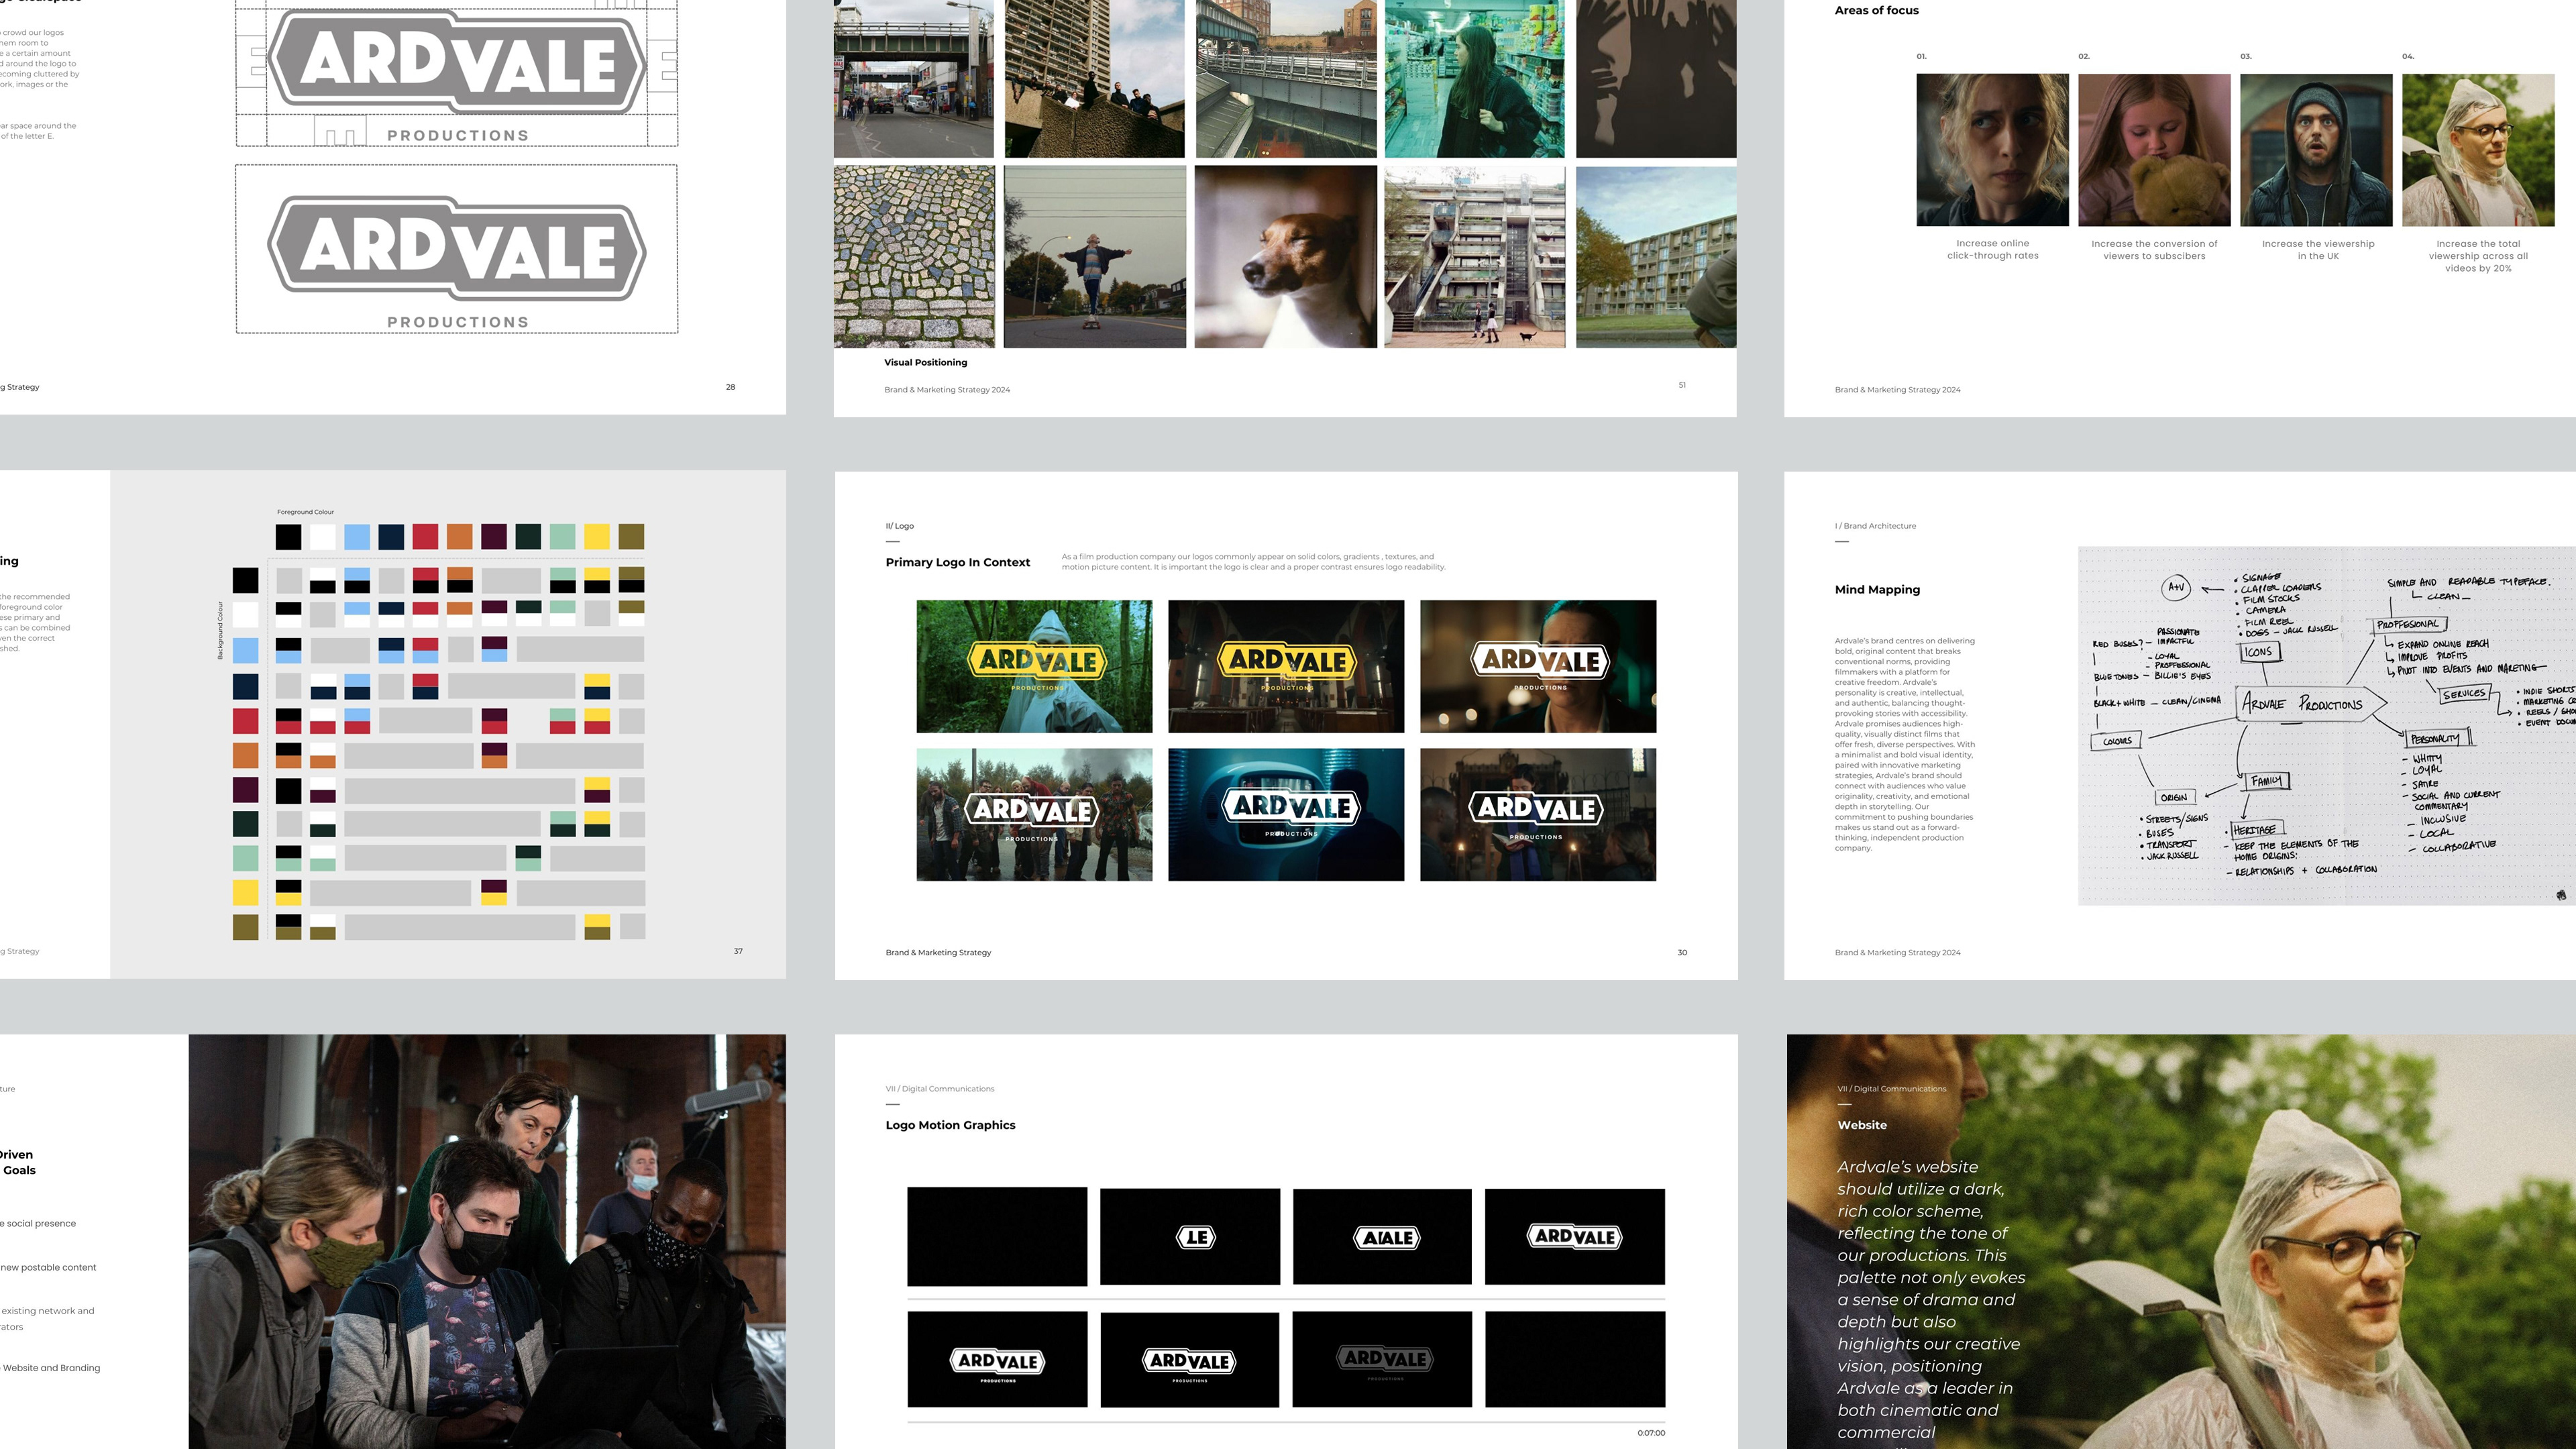This screenshot has height=1449, width=2576.
Task: Click the 'Visual Positioning' caption
Action: (925, 362)
